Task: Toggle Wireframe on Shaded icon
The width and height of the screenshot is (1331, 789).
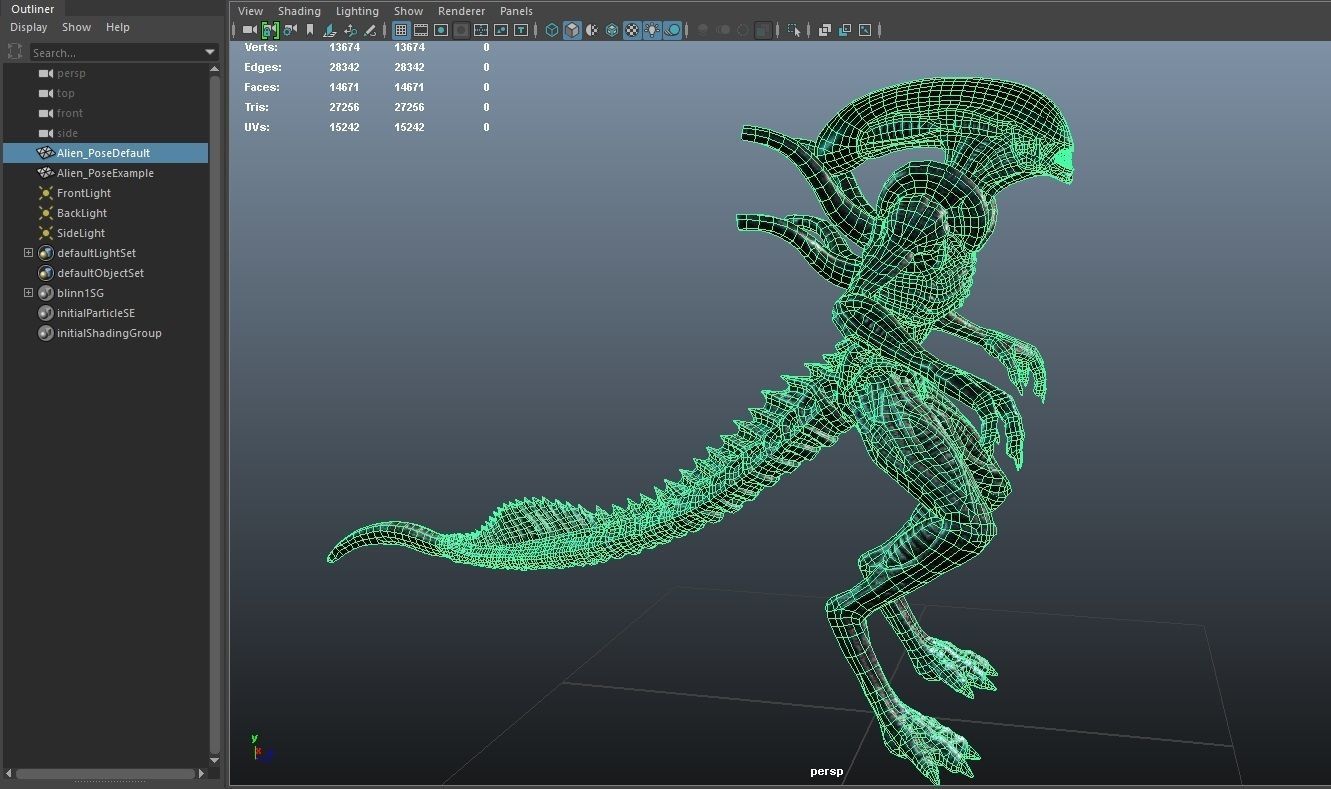Action: (x=612, y=30)
